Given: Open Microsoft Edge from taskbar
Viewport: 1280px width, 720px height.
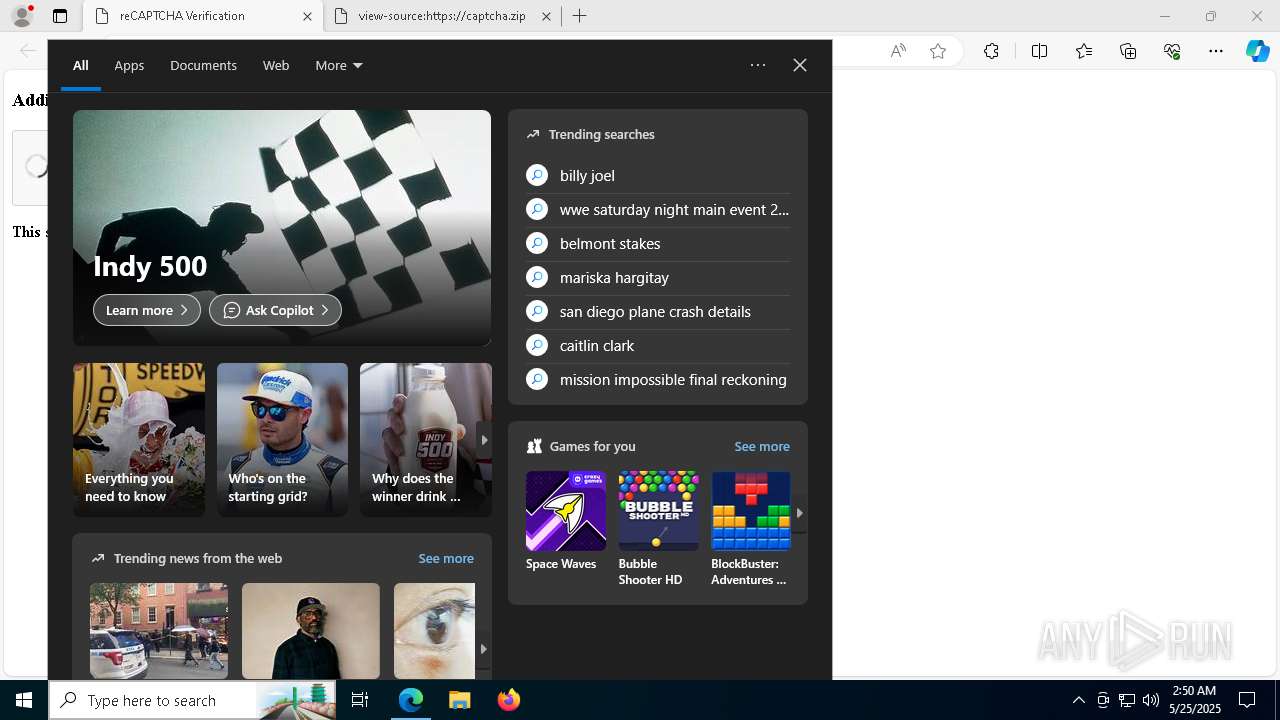Looking at the screenshot, I should click(411, 700).
